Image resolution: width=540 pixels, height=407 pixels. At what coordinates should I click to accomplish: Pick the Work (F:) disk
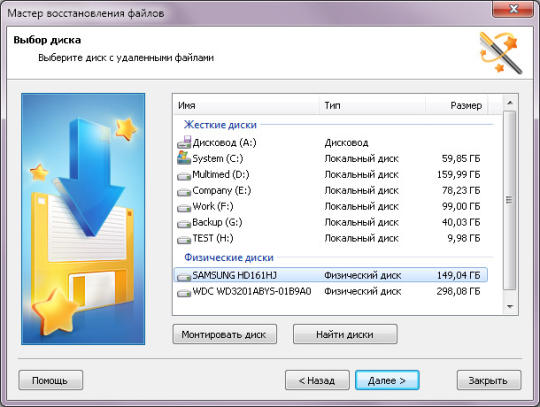[x=212, y=206]
